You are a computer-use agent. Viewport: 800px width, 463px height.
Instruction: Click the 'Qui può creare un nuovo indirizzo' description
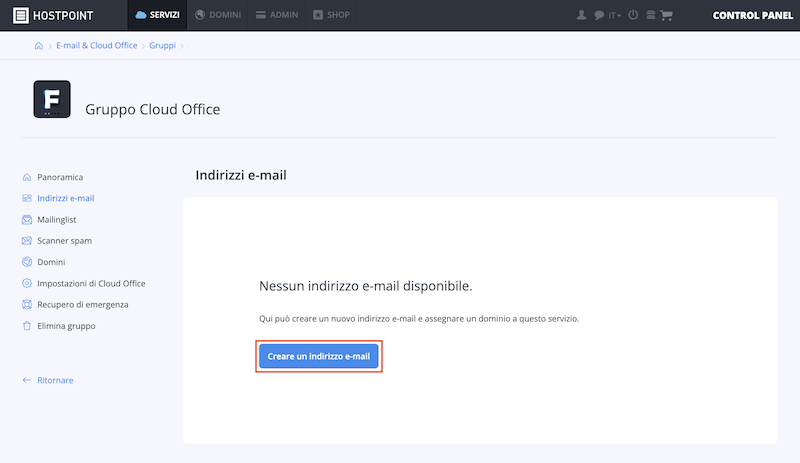(x=419, y=319)
